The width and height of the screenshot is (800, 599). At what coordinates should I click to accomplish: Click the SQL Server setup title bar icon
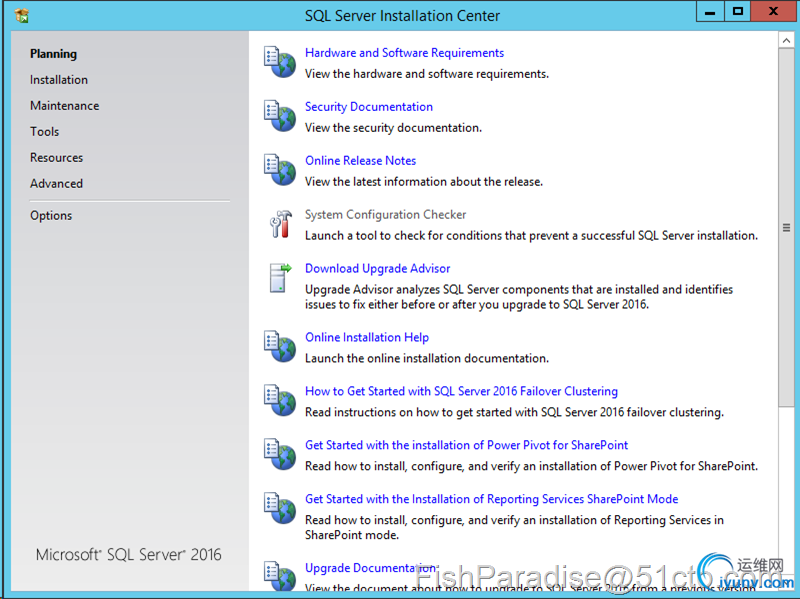coord(21,16)
